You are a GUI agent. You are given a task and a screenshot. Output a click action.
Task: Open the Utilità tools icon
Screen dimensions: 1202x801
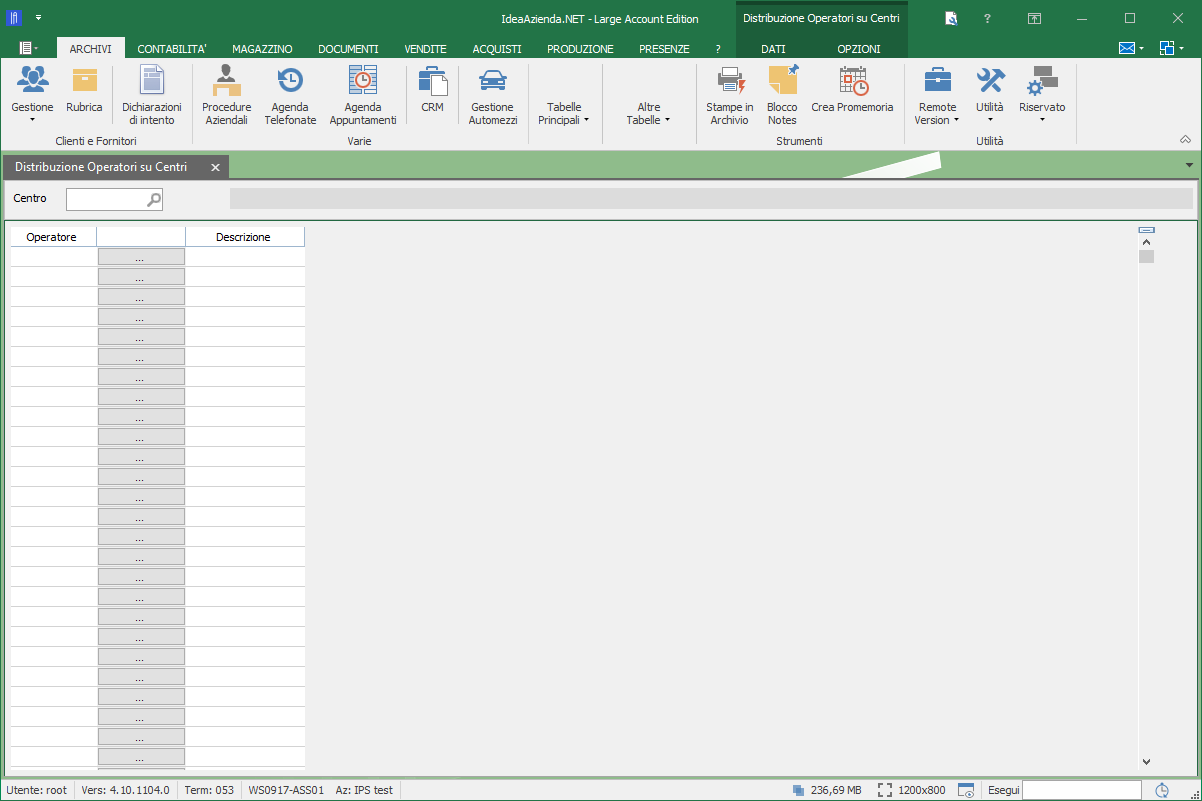(990, 80)
